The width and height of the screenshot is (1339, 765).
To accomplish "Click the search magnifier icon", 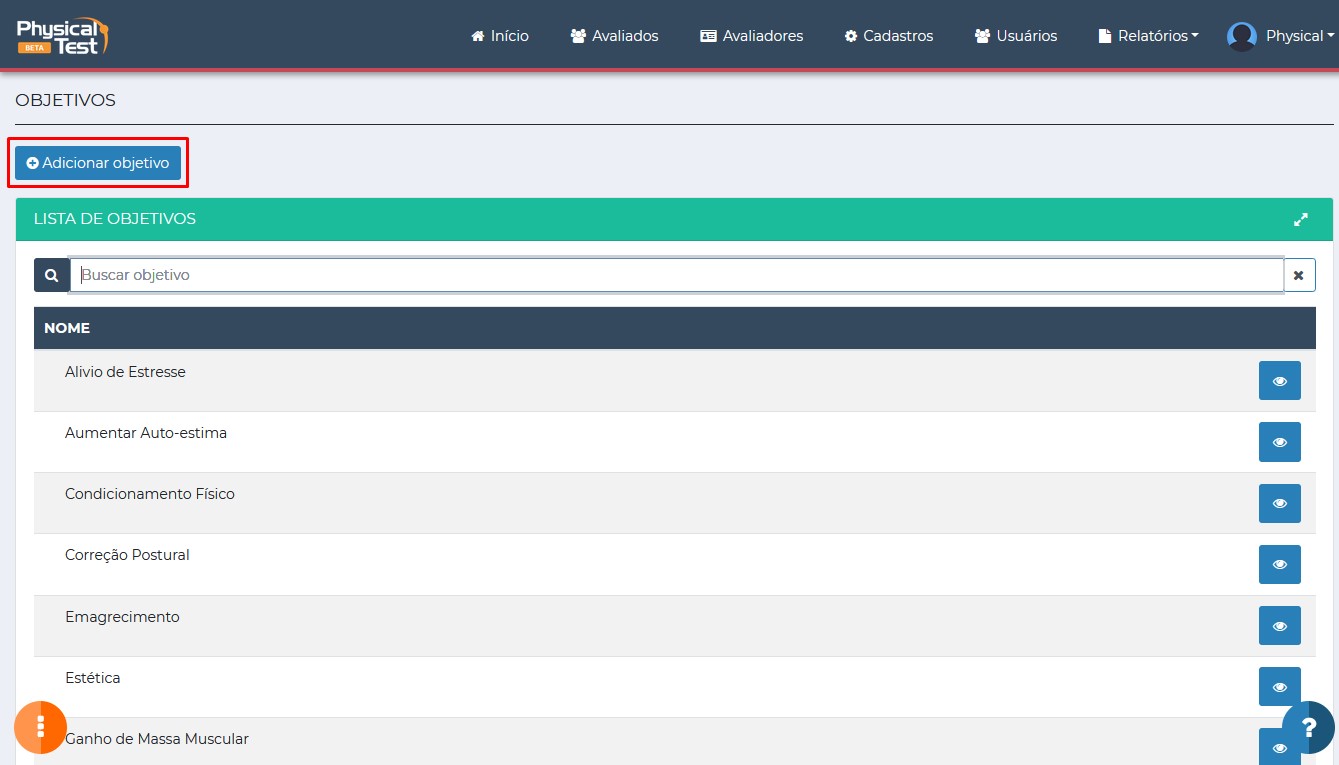I will [x=51, y=275].
